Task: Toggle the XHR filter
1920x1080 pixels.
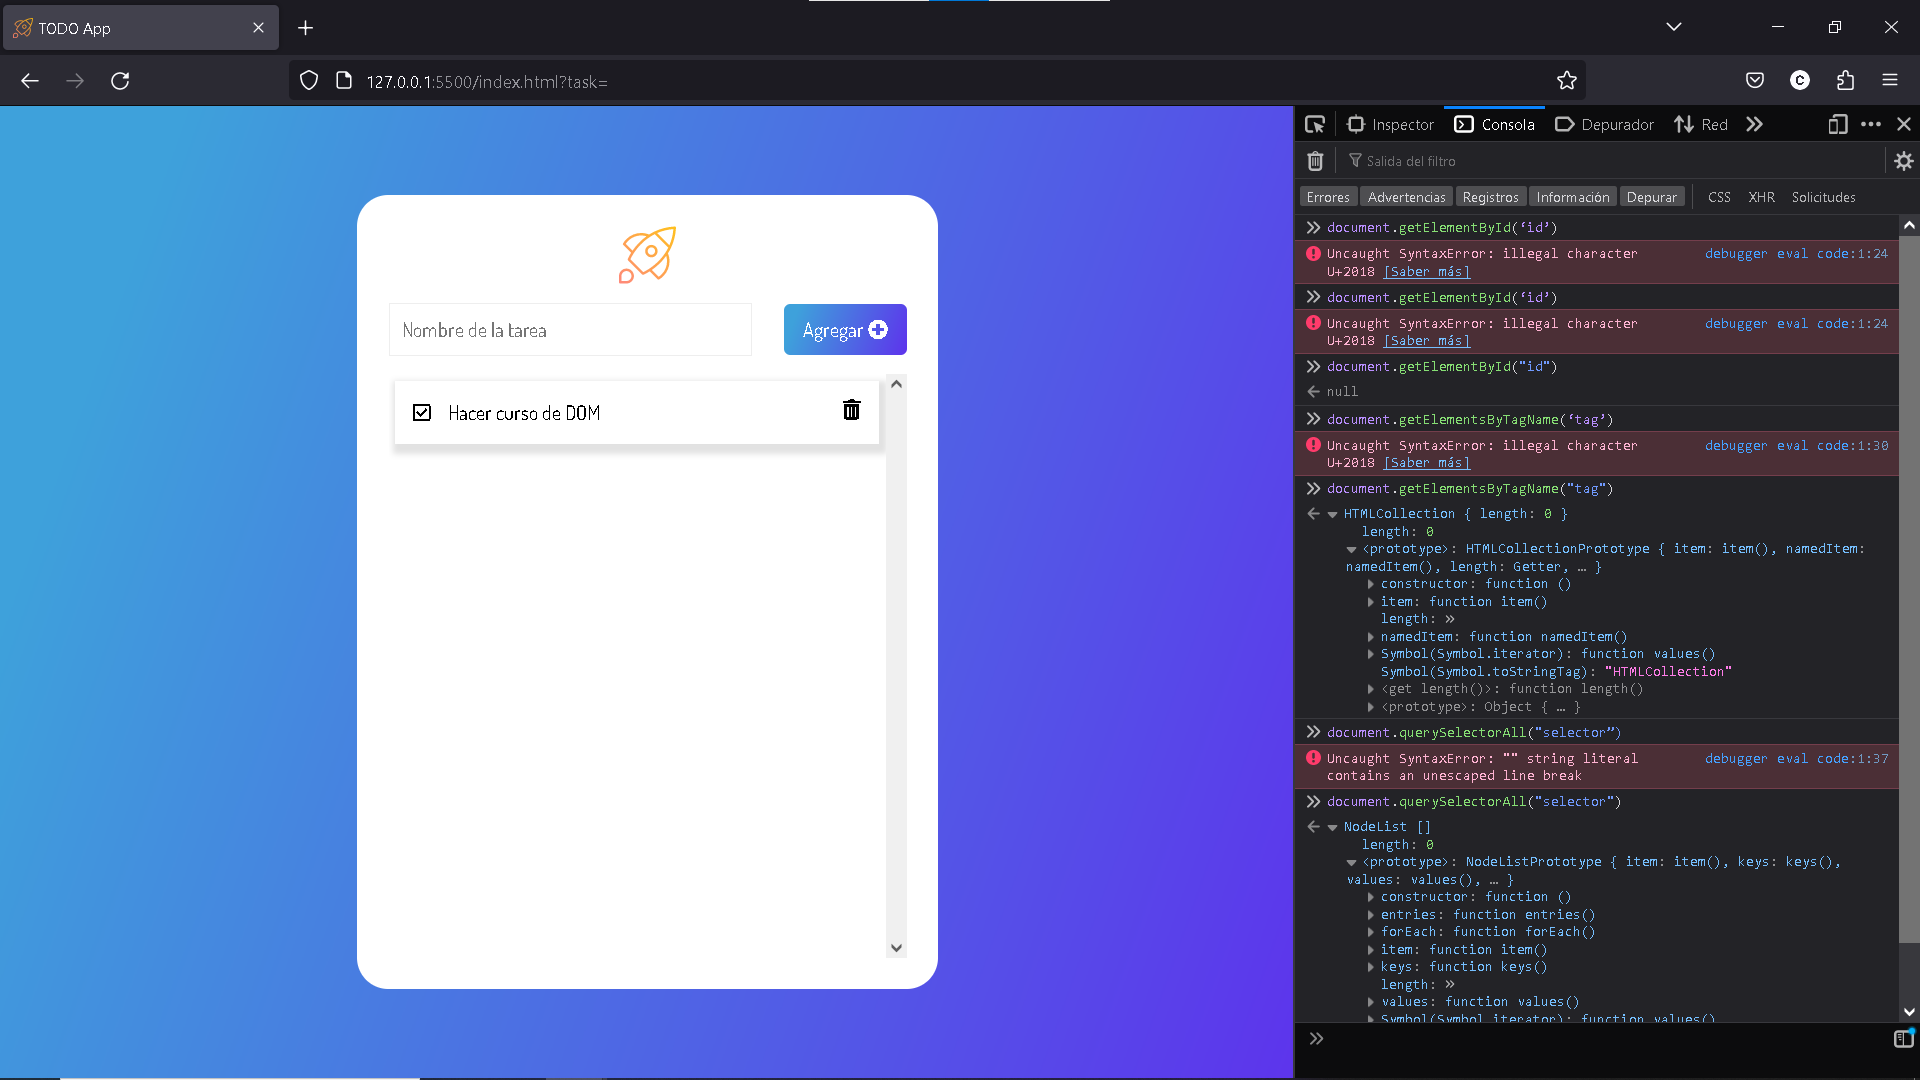Action: click(1761, 197)
